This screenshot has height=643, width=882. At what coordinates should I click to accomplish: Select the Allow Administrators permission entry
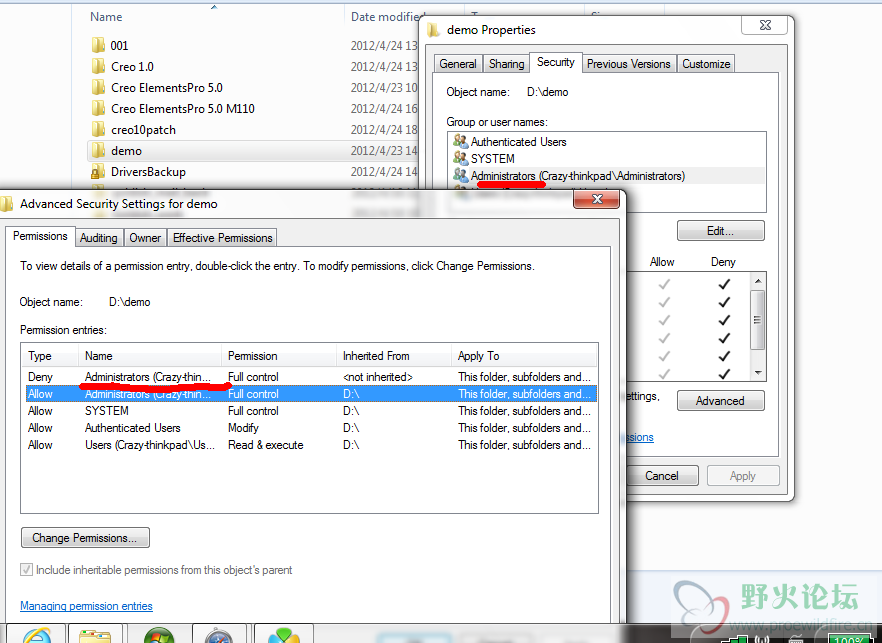point(309,394)
